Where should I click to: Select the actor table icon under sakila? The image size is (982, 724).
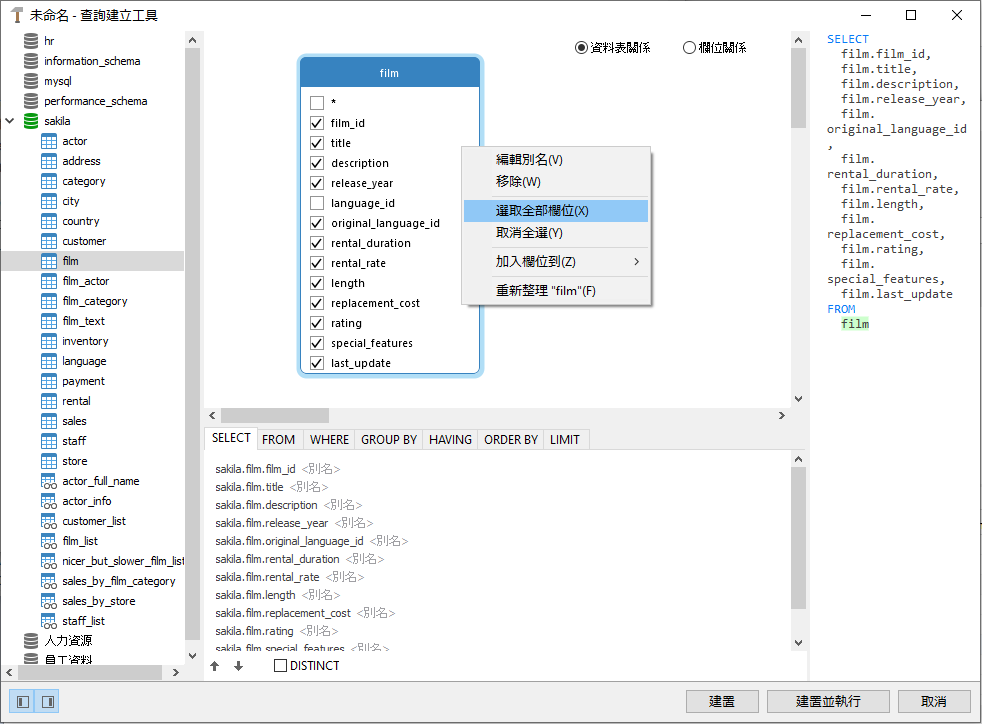[x=49, y=141]
